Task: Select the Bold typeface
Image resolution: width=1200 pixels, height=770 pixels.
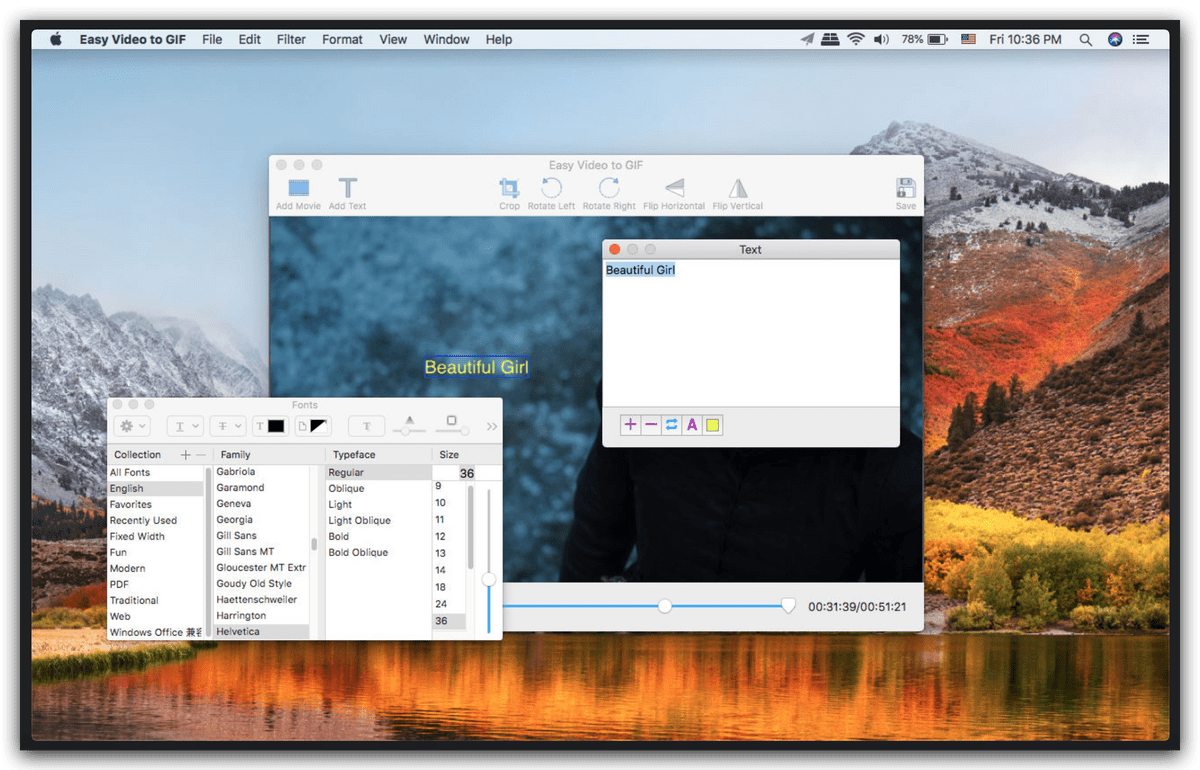Action: point(378,536)
